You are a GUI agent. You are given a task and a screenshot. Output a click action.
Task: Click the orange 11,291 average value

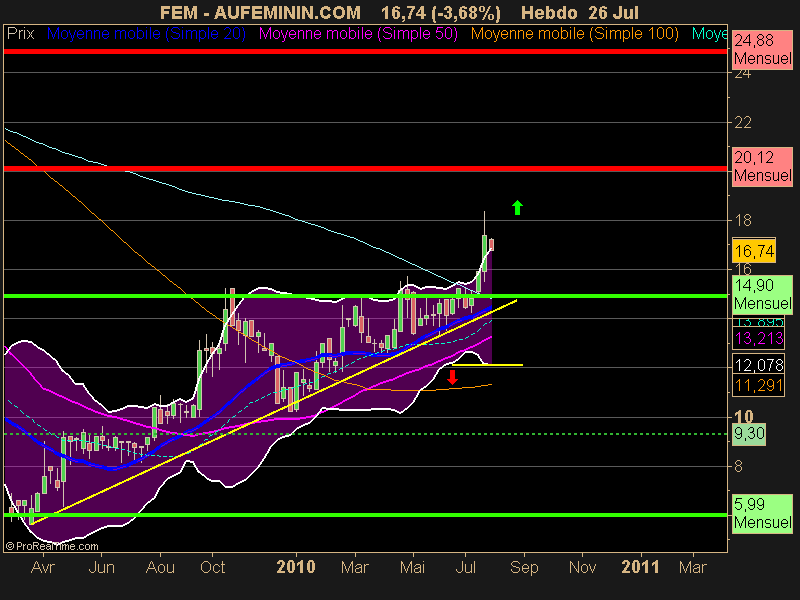759,385
